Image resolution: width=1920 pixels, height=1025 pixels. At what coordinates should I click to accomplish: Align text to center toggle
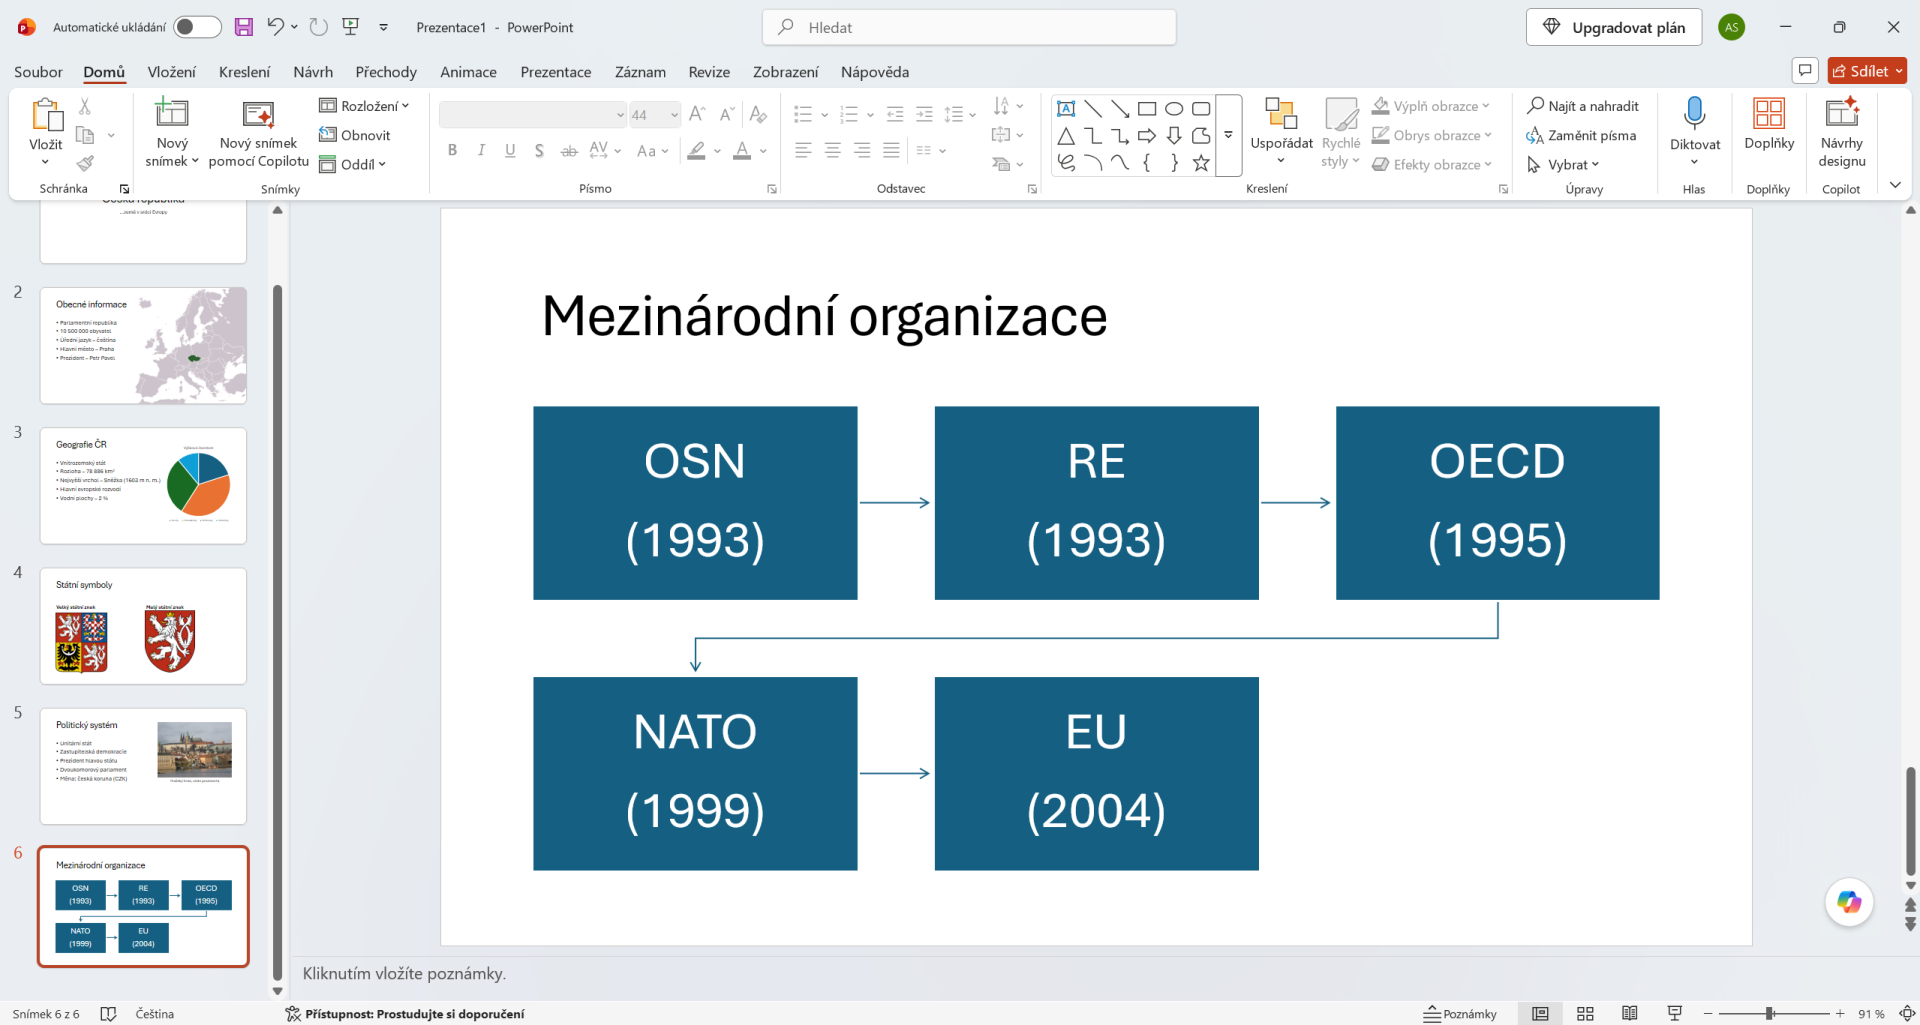coord(832,150)
